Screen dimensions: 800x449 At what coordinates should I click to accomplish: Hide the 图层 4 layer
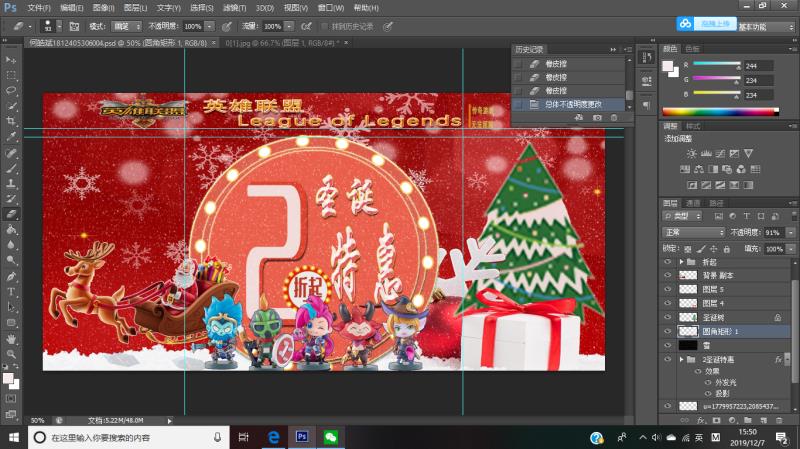tap(667, 303)
